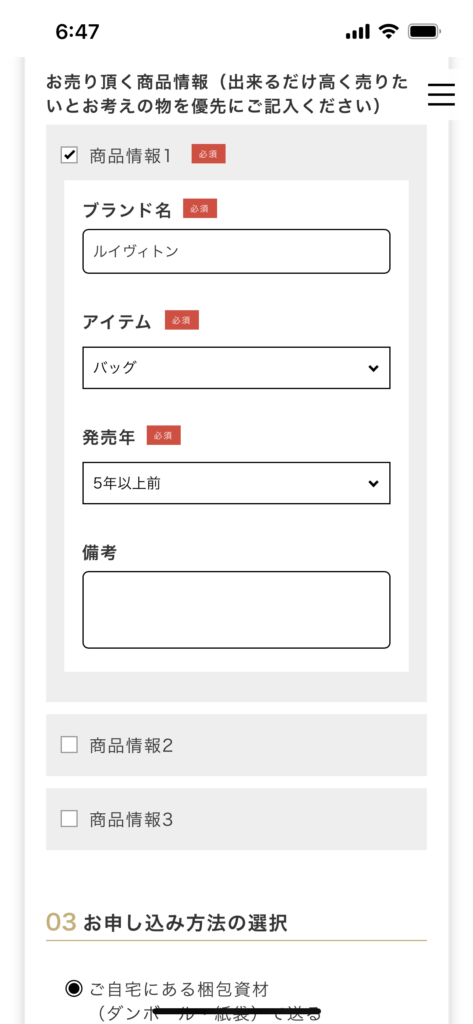Screen dimensions: 473x1024
Task: Enable the 商品情報2 checkbox
Action: [69, 744]
